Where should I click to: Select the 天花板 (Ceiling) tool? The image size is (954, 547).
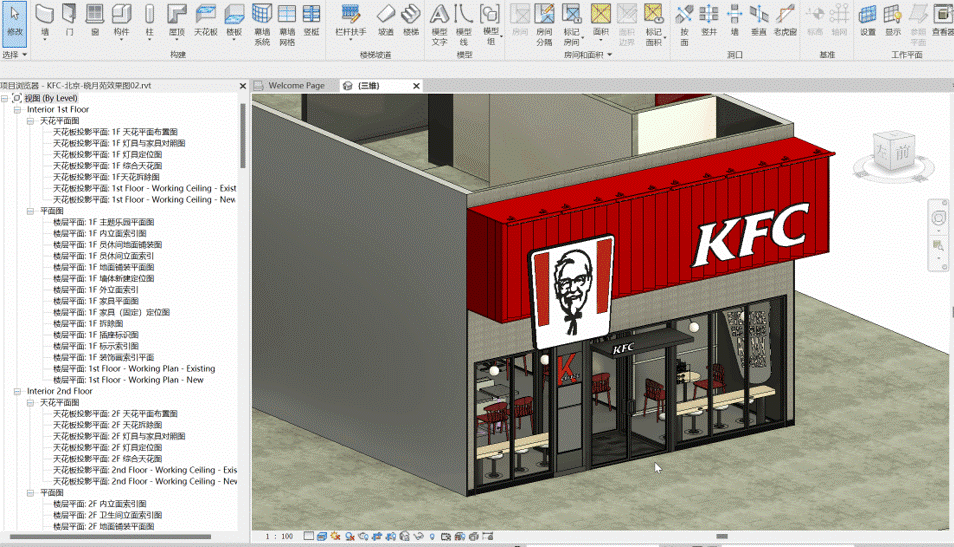[x=205, y=18]
